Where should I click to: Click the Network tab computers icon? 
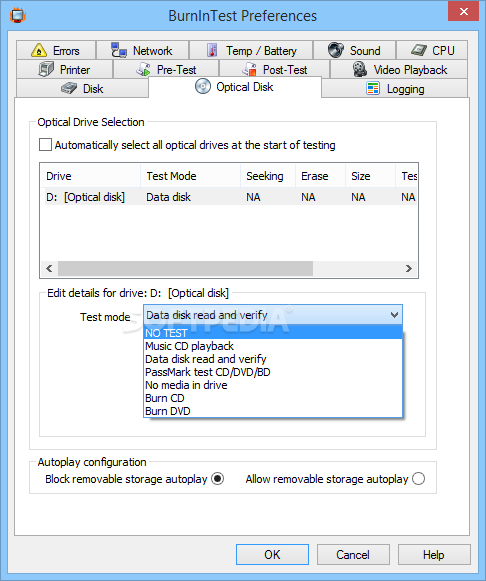[119, 50]
